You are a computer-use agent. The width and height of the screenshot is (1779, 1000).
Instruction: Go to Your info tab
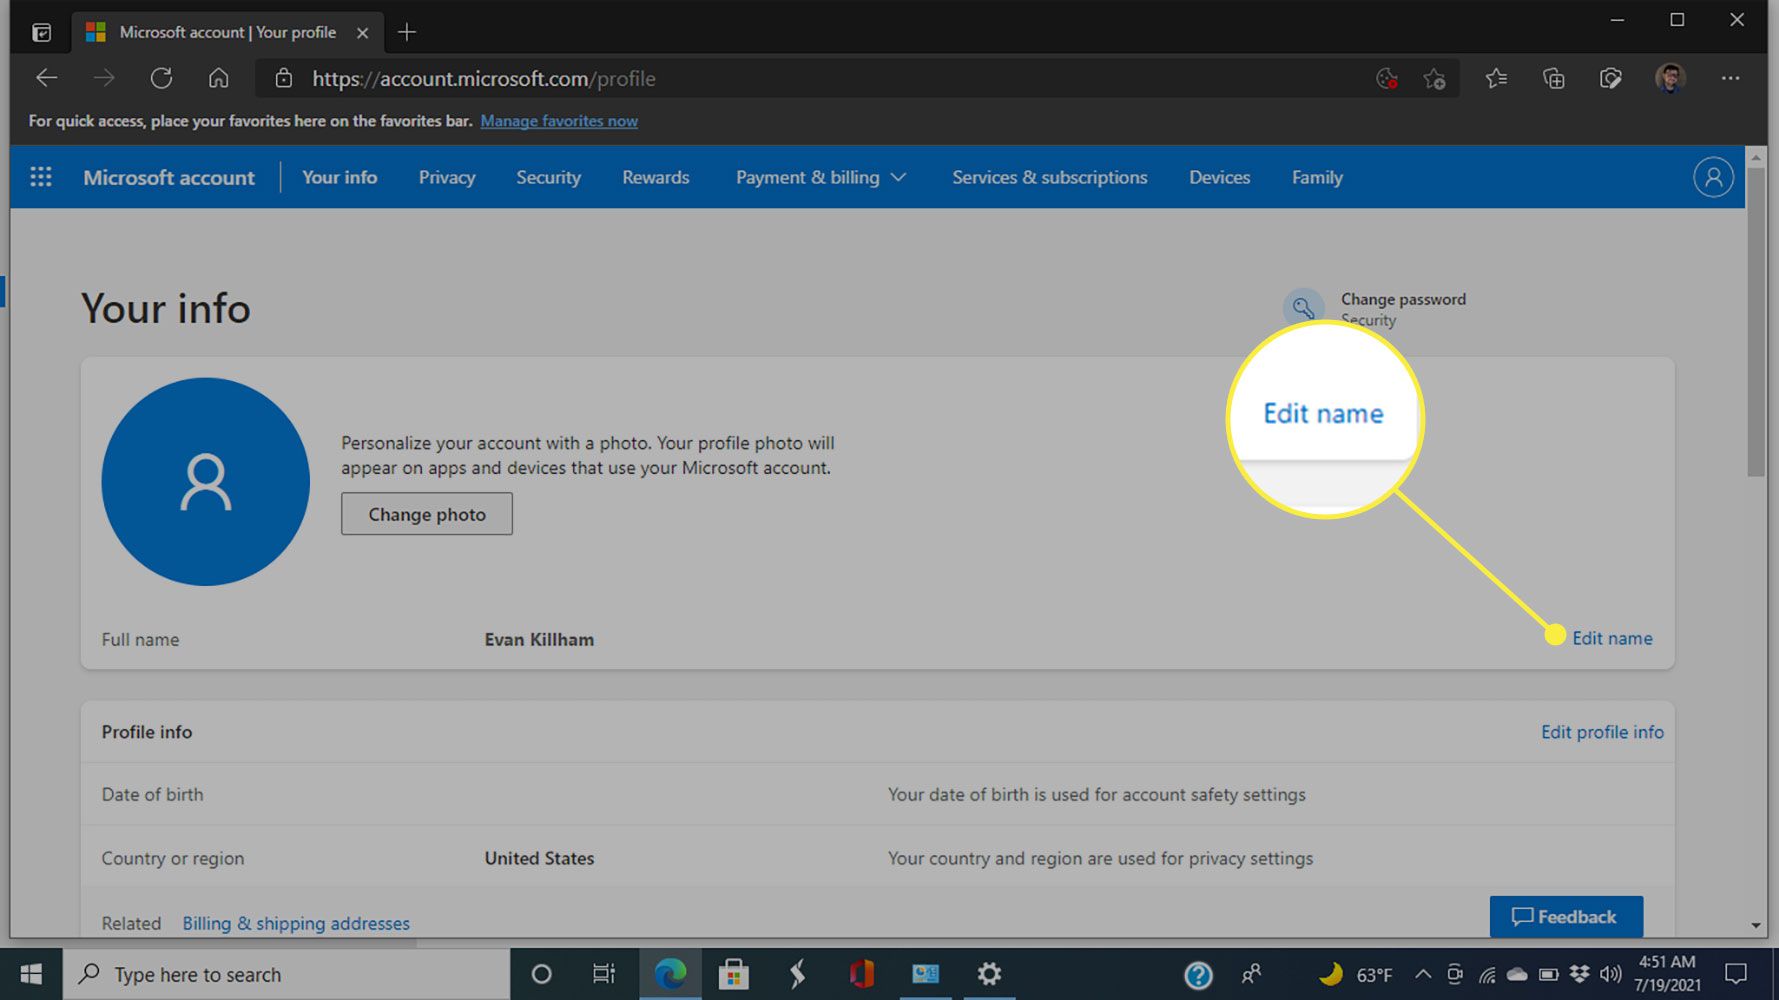340,177
